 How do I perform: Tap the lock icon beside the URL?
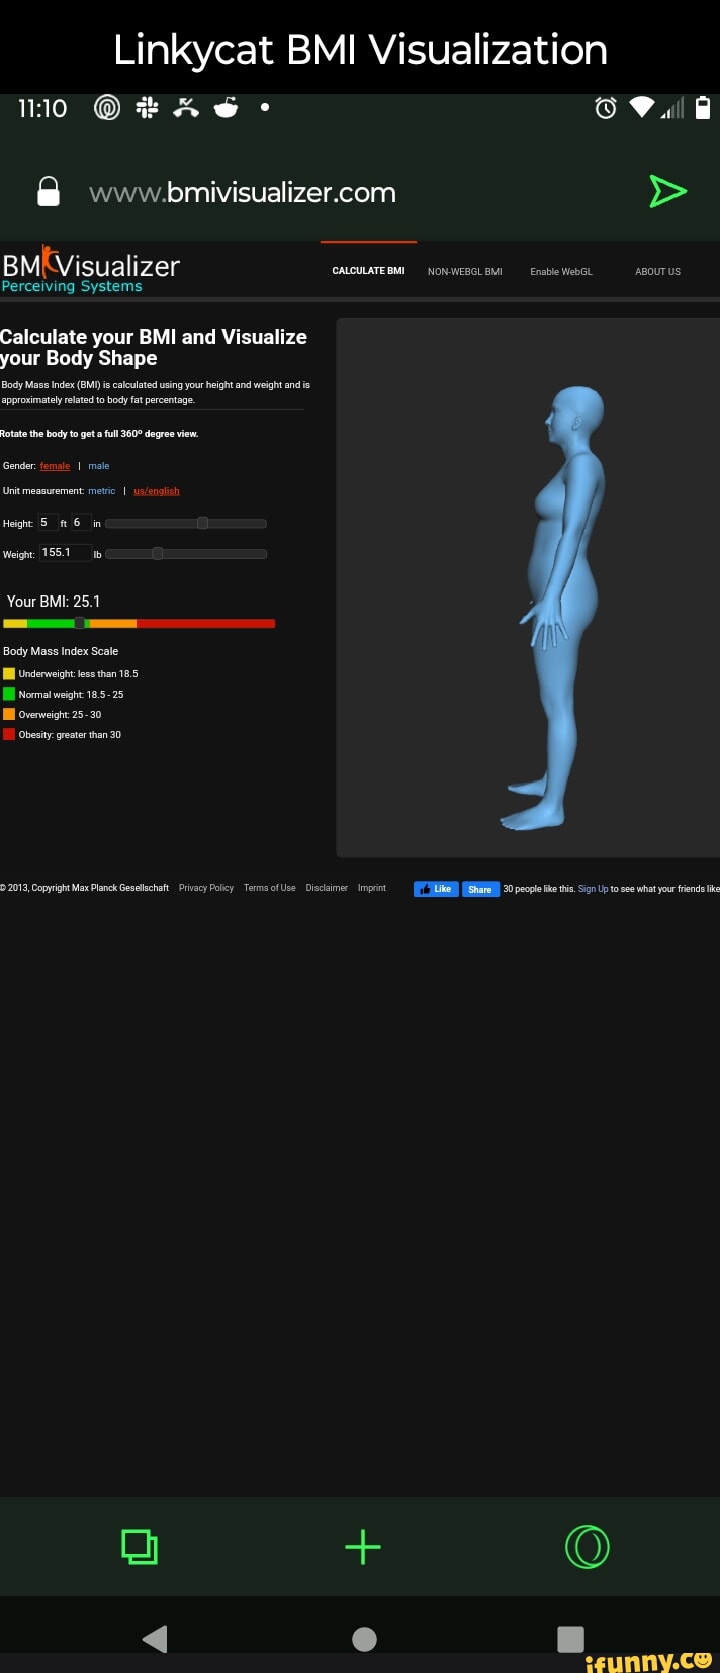pyautogui.click(x=49, y=191)
